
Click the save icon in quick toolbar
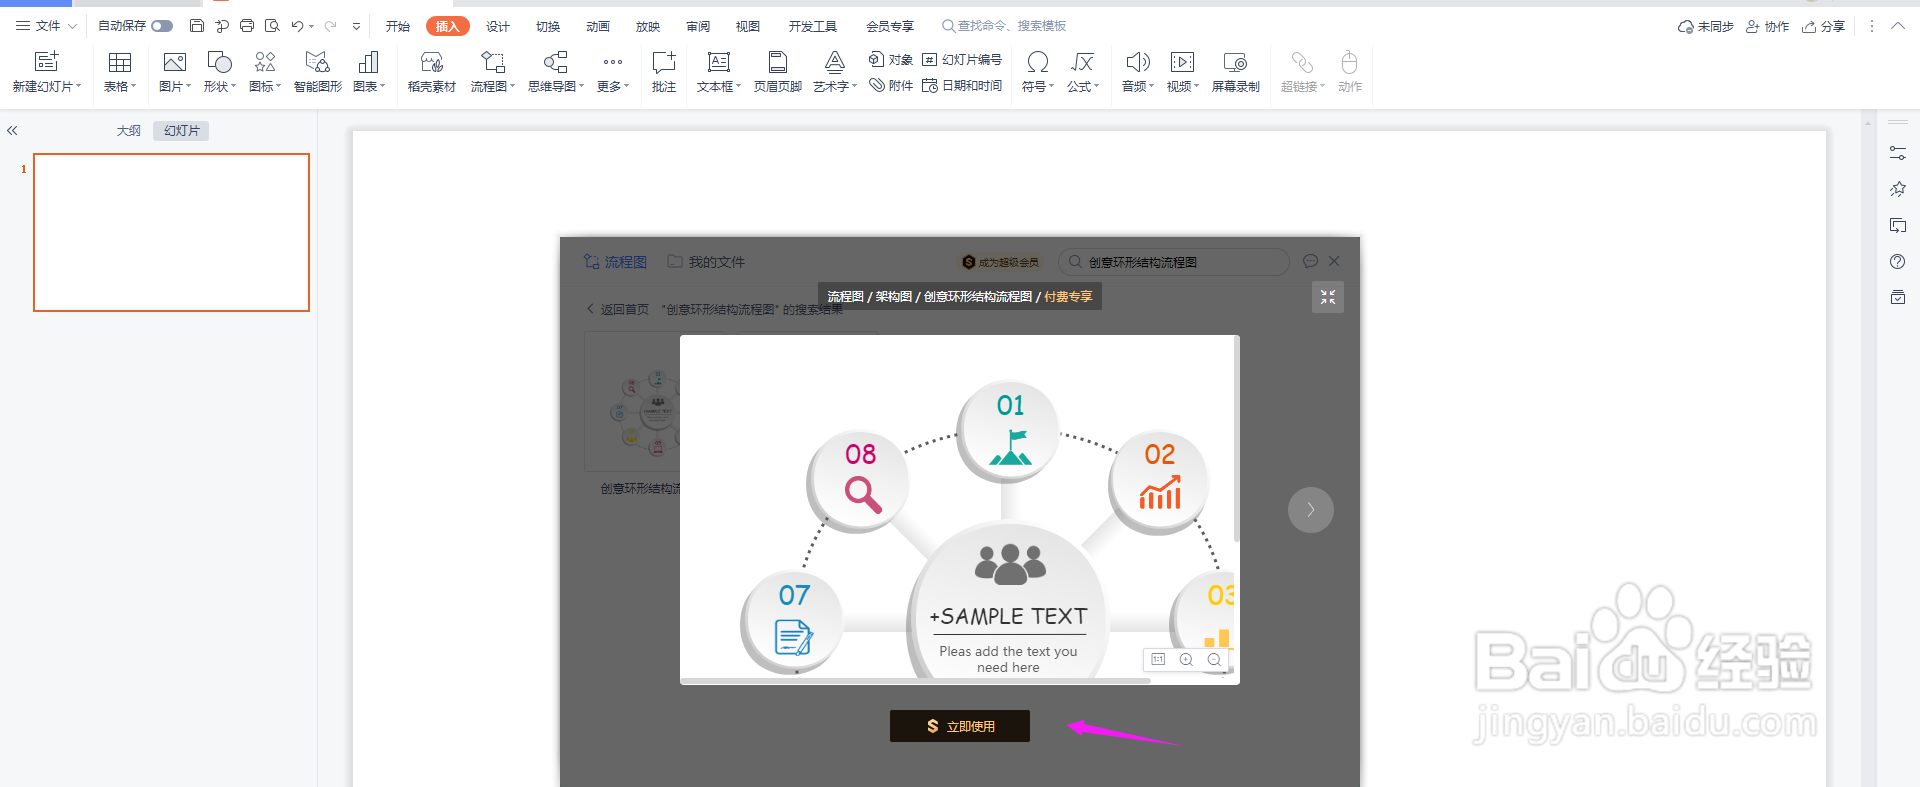pos(197,26)
